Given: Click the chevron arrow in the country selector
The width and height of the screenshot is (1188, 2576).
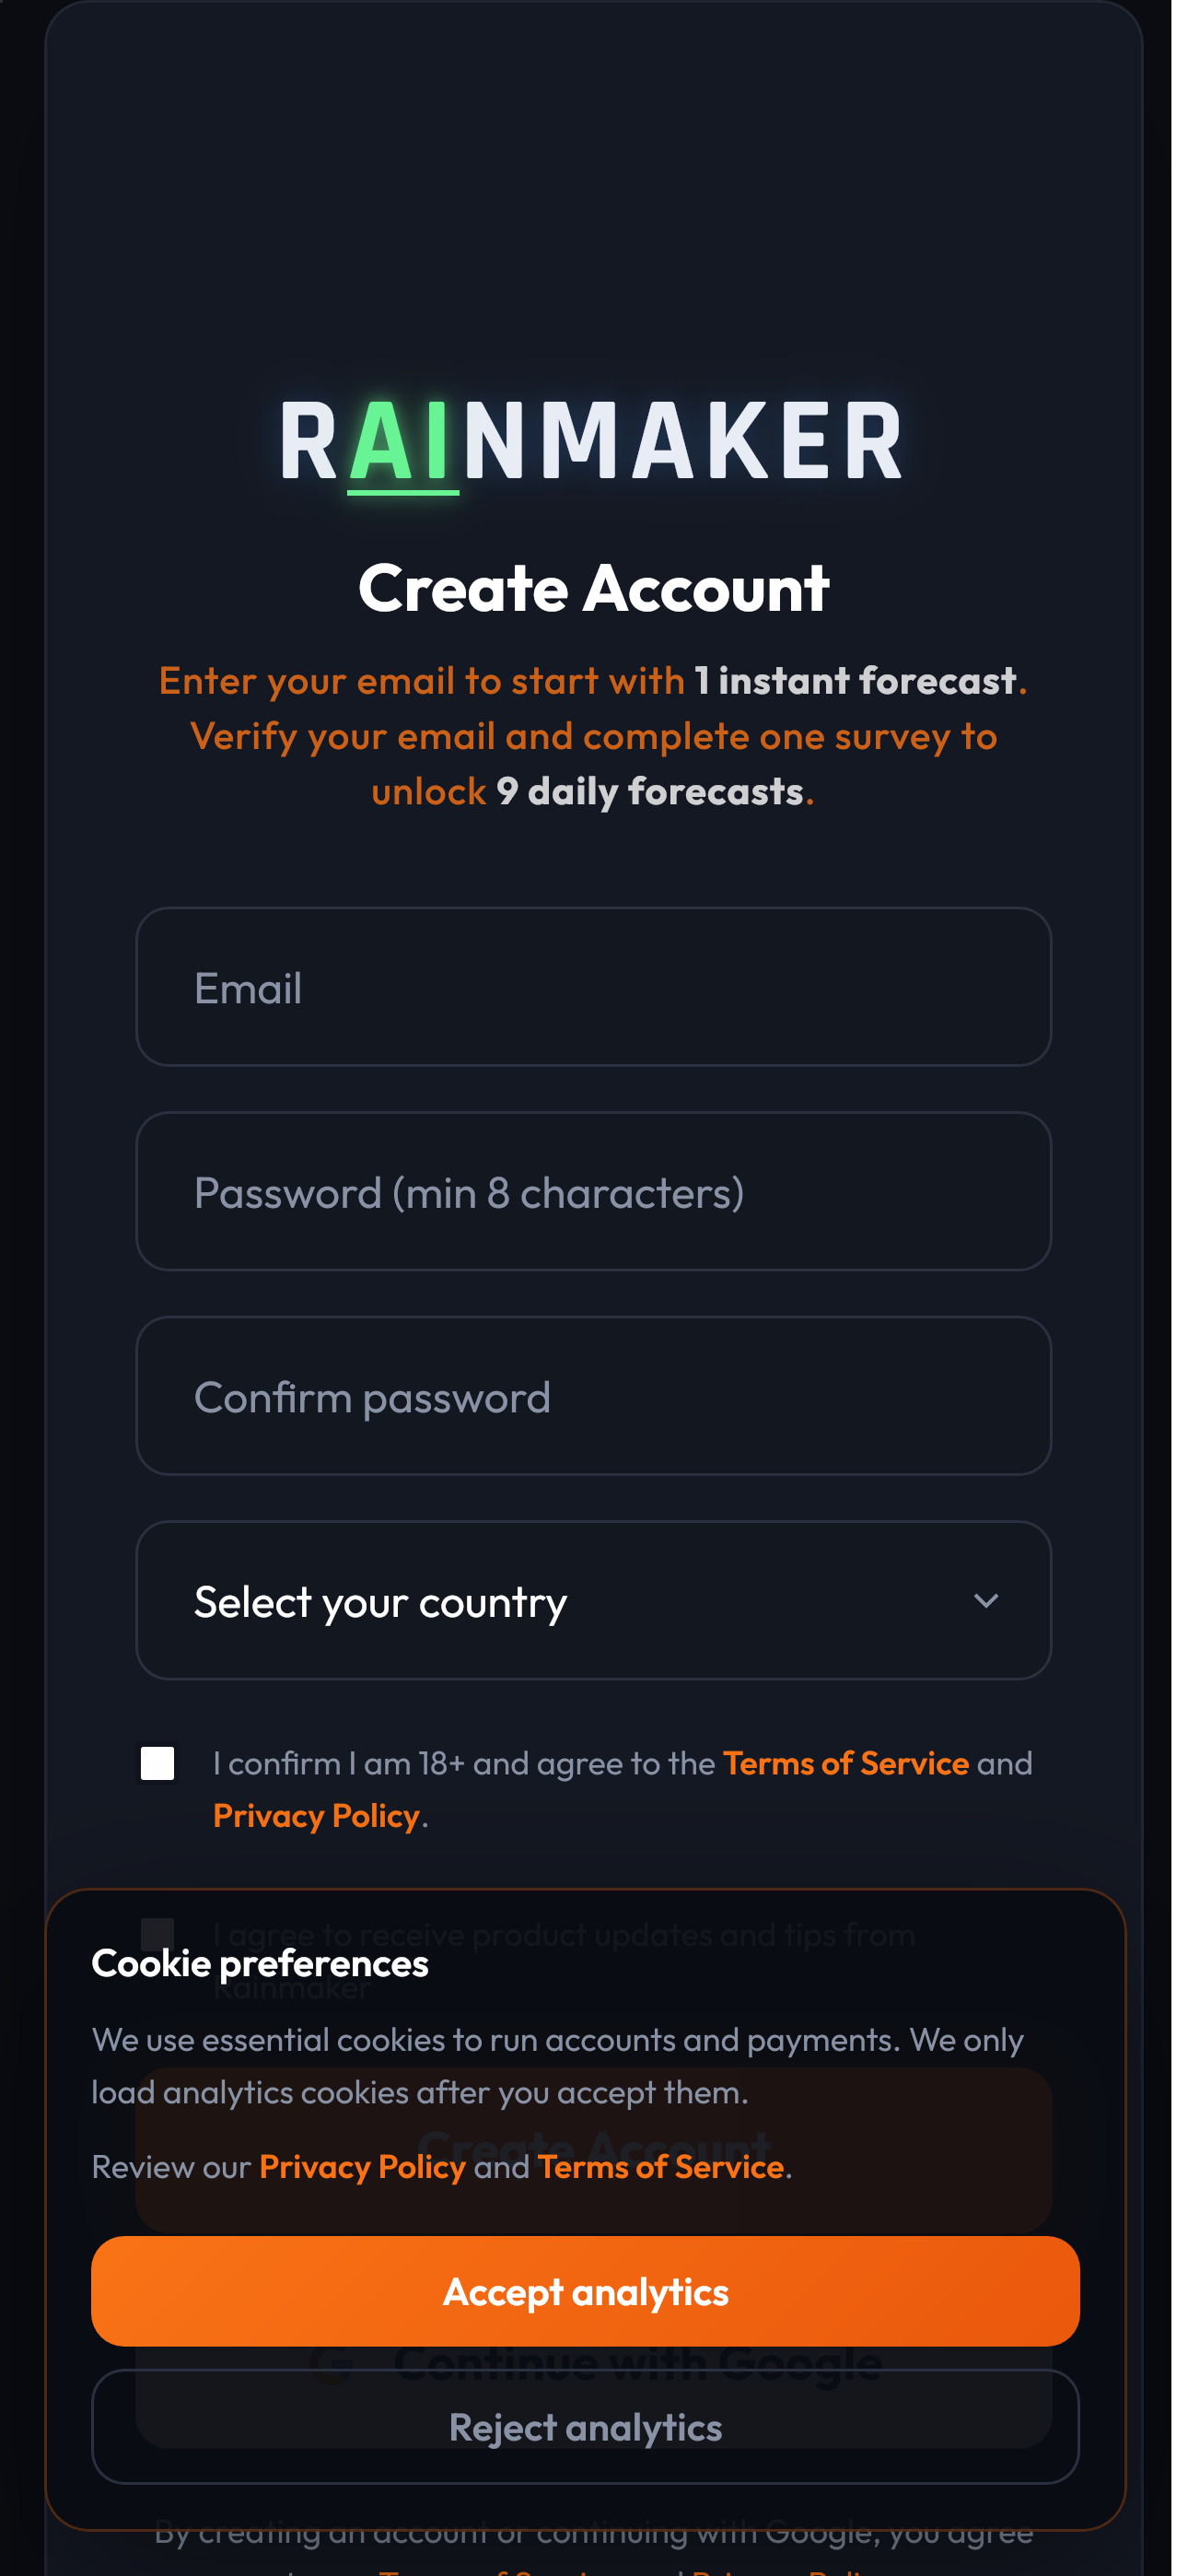Looking at the screenshot, I should [x=985, y=1601].
